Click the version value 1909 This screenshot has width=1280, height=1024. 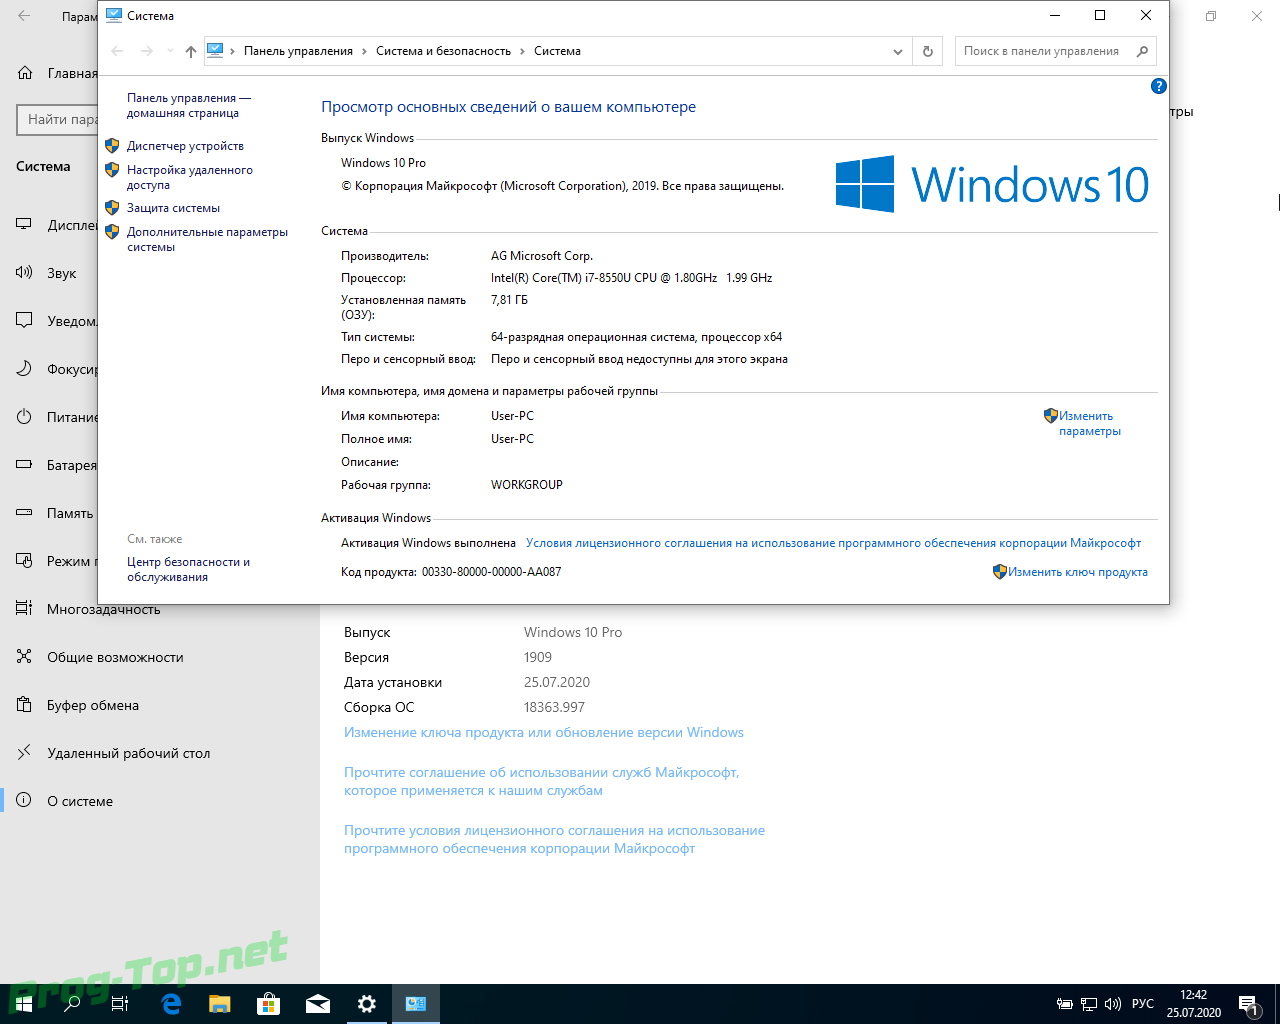pyautogui.click(x=538, y=657)
